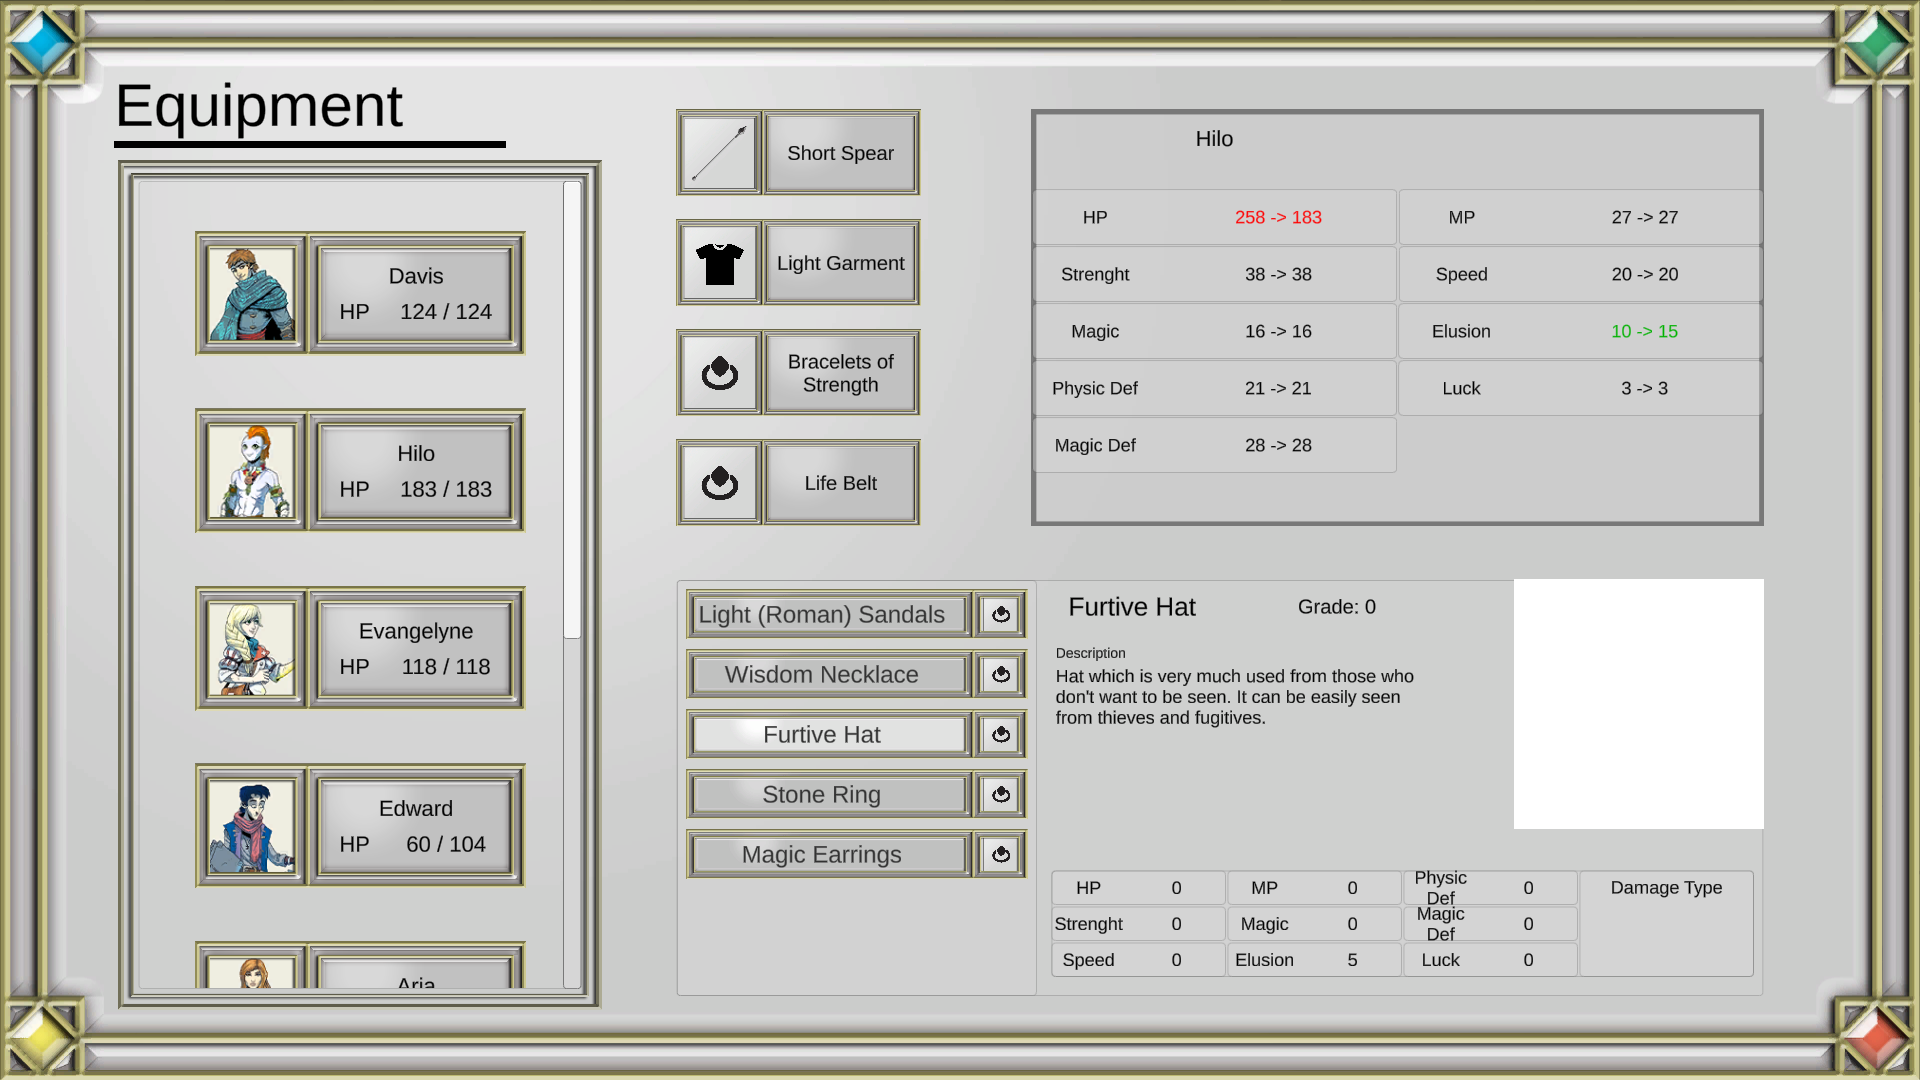The width and height of the screenshot is (1920, 1080).
Task: Open the Life Belt equipment slot
Action: pos(841,483)
